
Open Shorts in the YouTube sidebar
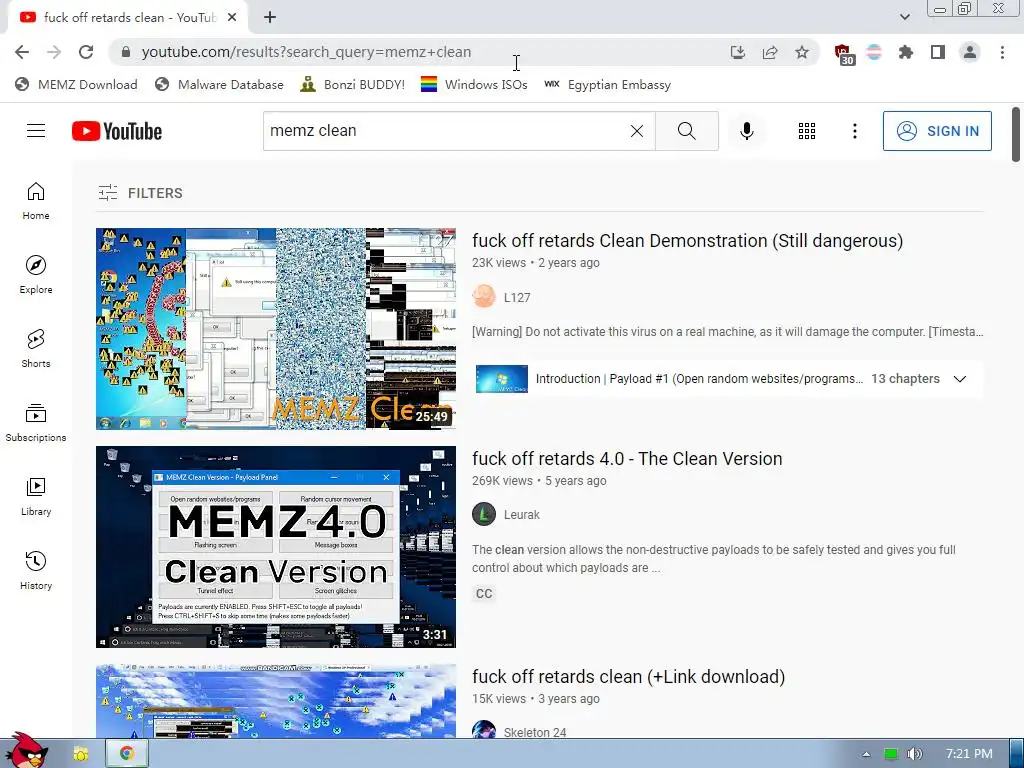coord(36,349)
